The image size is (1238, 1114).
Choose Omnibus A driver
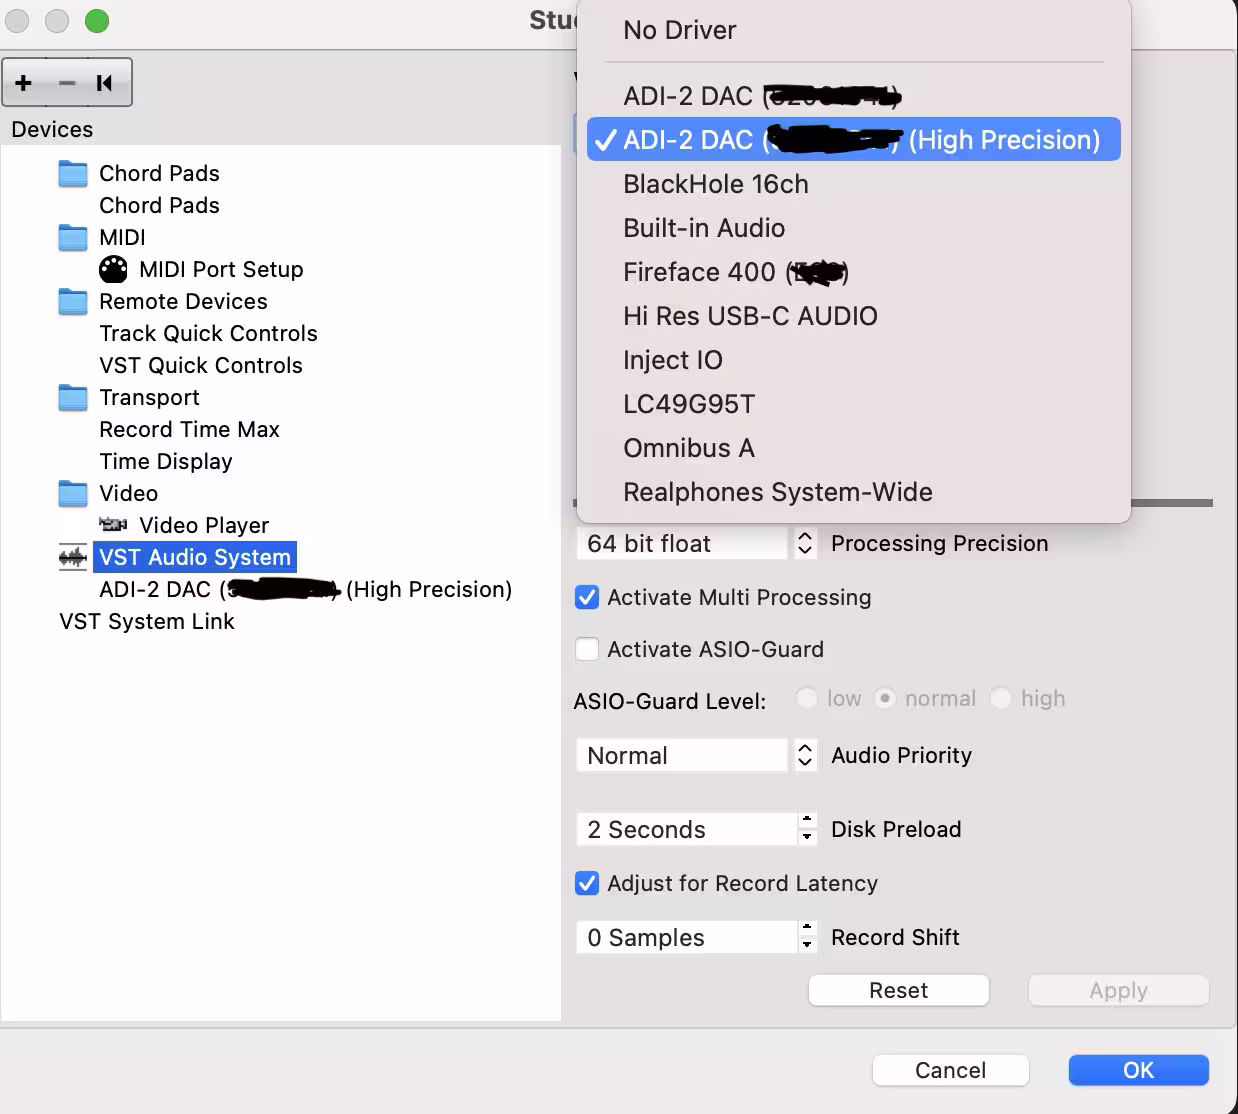coord(854,448)
